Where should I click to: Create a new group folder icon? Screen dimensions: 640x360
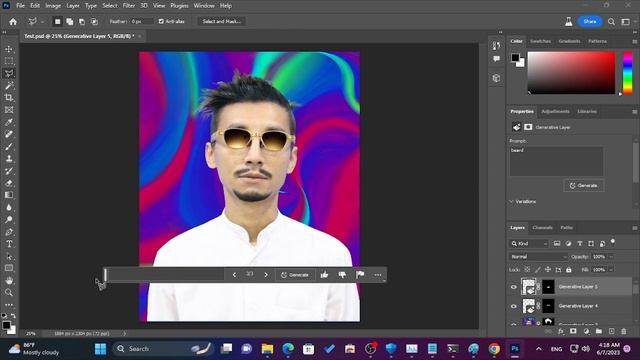(598, 331)
